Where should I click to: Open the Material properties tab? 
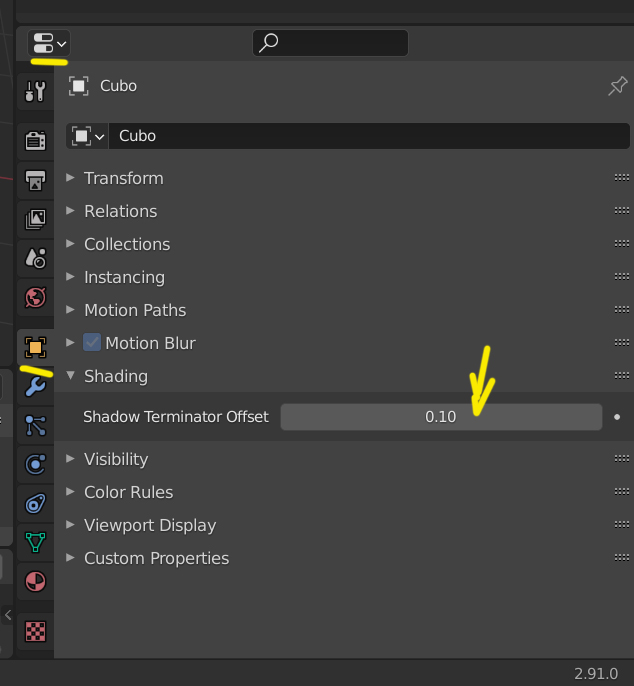pos(36,581)
